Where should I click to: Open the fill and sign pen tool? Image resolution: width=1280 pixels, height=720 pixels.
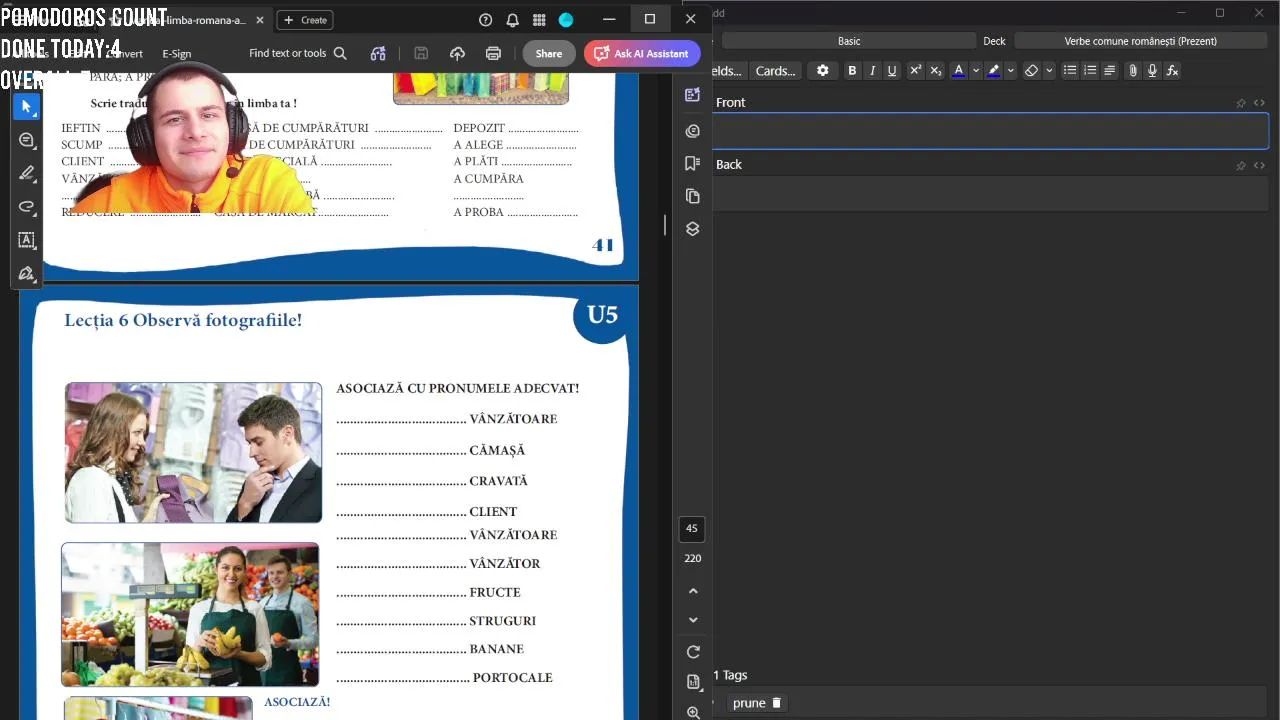27,273
